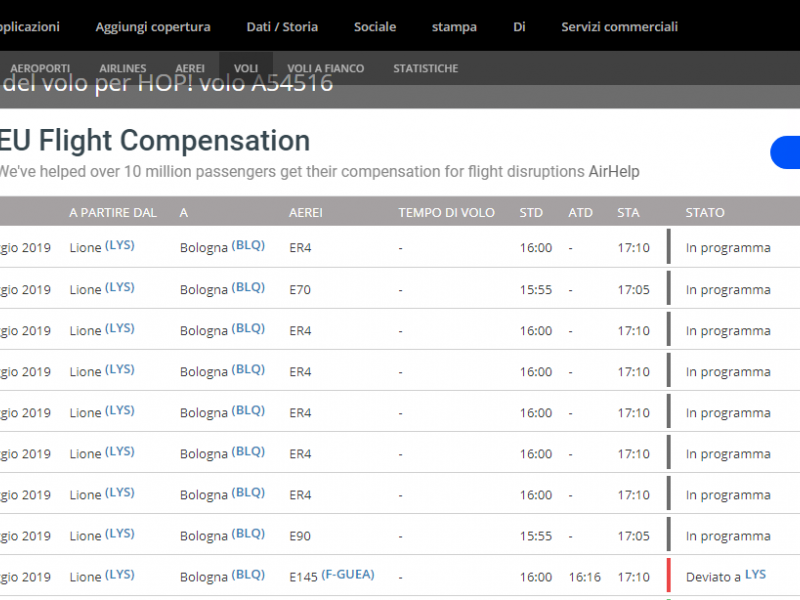Click In programma status in the E70 row
800x600 pixels.
click(728, 290)
